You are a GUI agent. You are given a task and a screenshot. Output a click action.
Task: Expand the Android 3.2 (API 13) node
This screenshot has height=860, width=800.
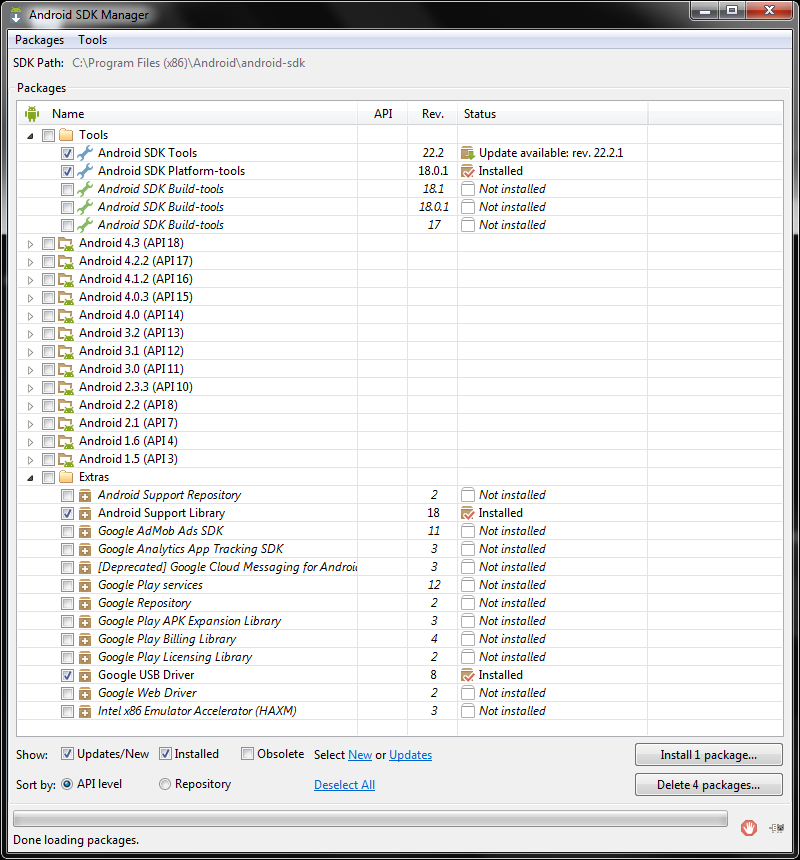(x=31, y=334)
